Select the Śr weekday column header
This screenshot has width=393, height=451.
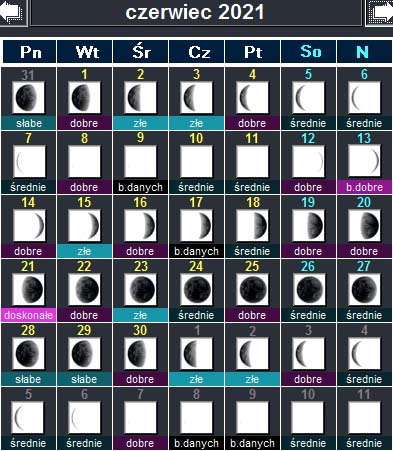click(141, 52)
